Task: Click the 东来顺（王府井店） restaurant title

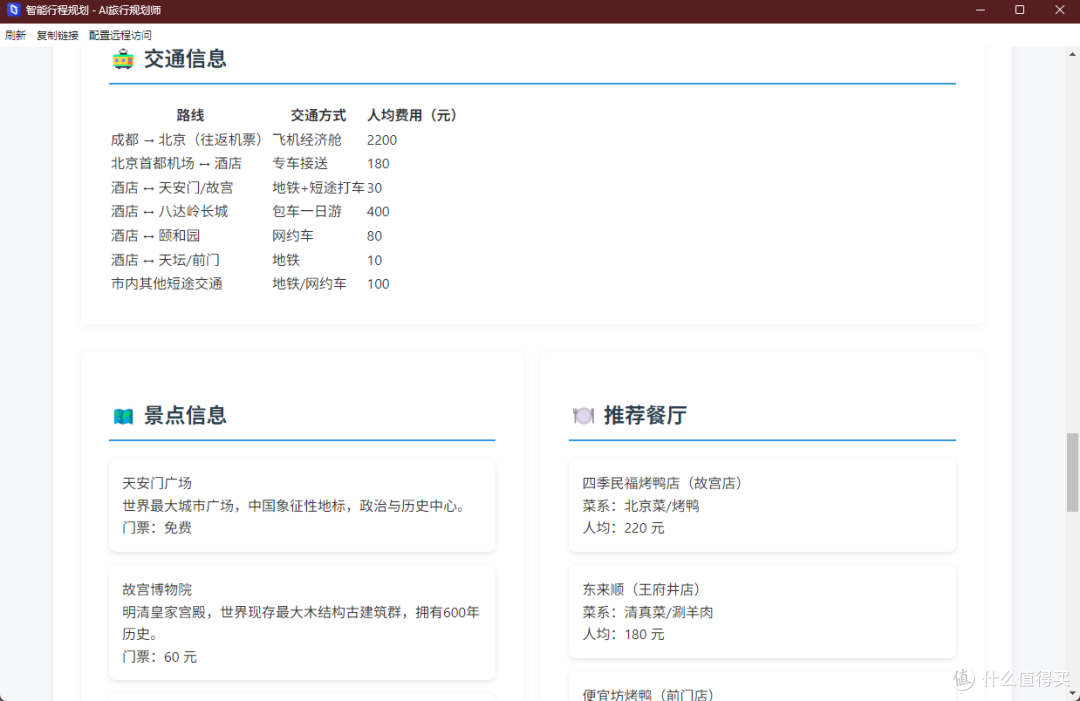Action: (645, 589)
